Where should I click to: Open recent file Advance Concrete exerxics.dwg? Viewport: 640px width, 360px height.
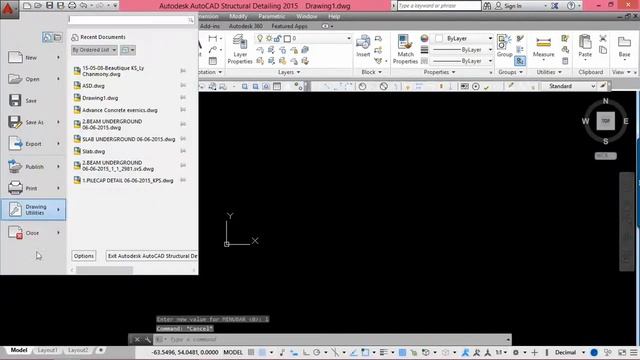tap(120, 110)
